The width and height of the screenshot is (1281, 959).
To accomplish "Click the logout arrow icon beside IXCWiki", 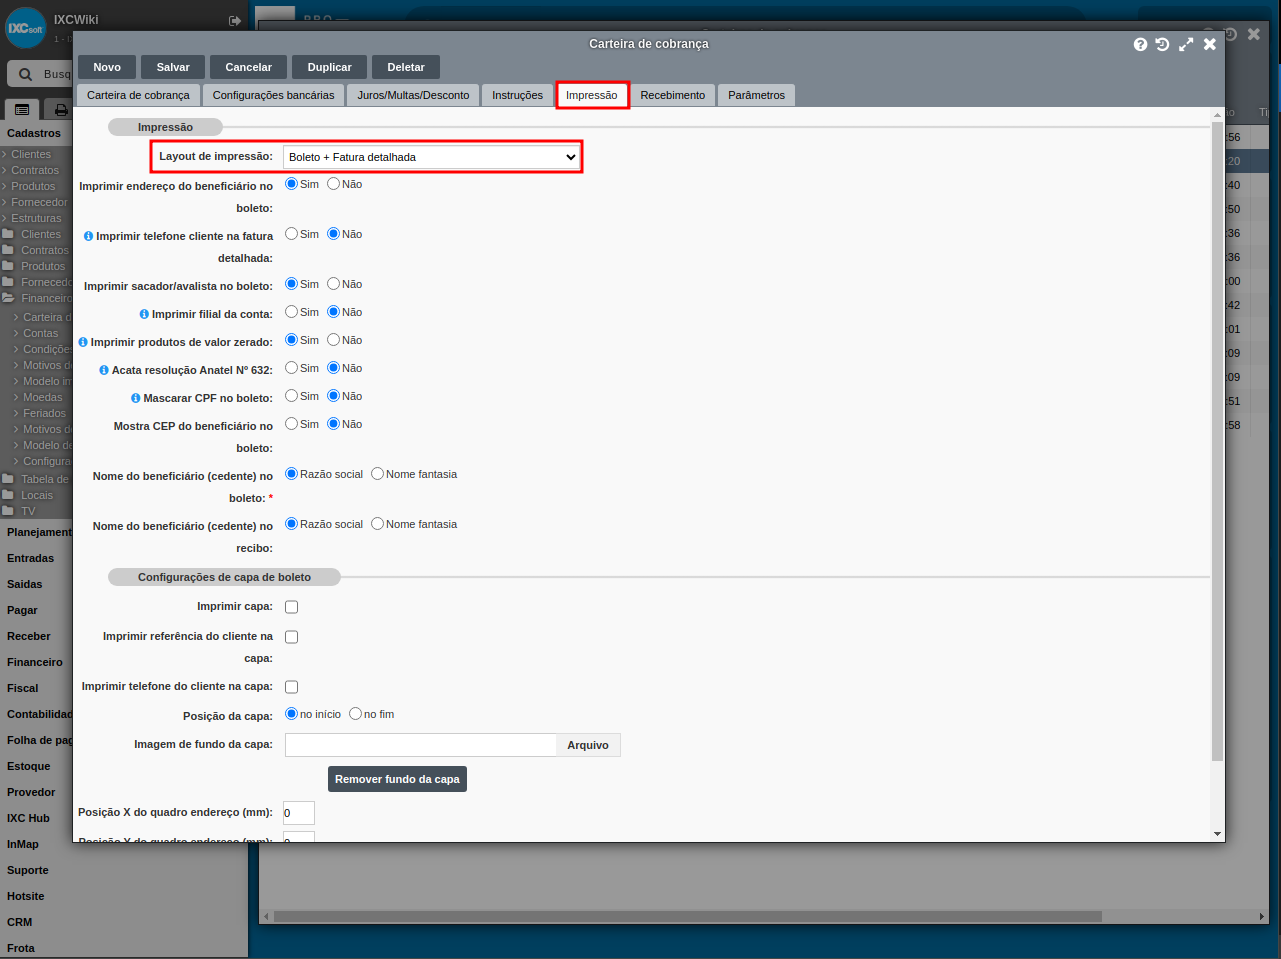I will click(x=235, y=20).
